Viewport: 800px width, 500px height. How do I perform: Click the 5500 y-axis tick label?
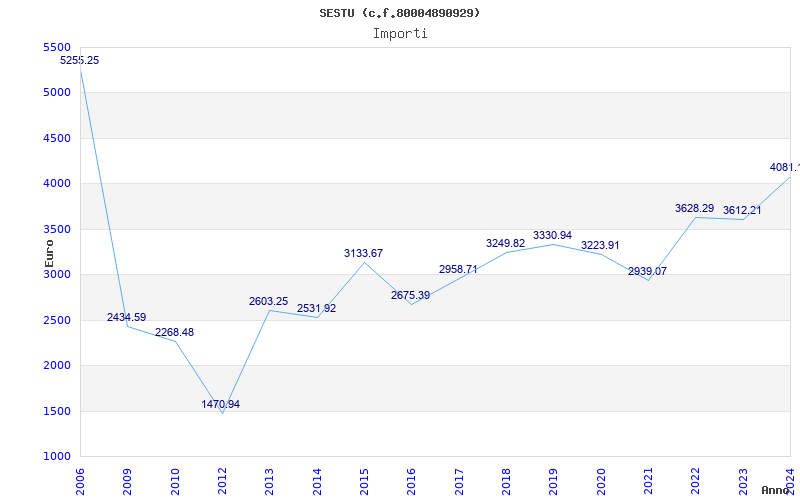(x=57, y=47)
